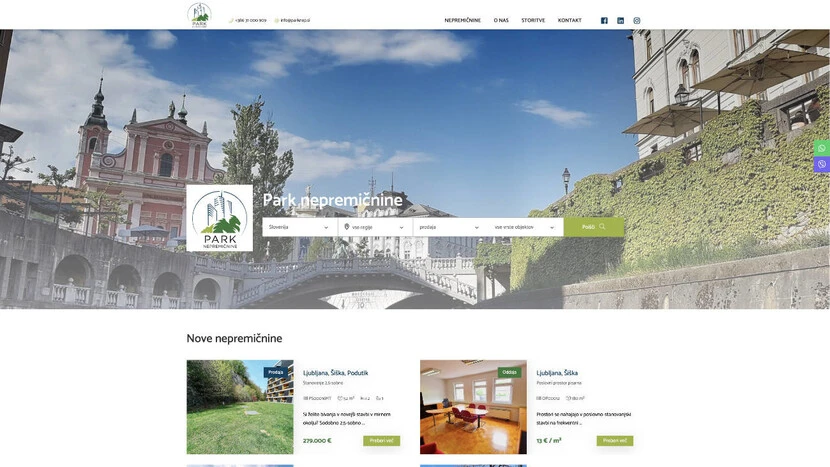The height and width of the screenshot is (467, 830).
Task: Click 'Preberi več' for 279.000 € listing
Action: point(381,441)
